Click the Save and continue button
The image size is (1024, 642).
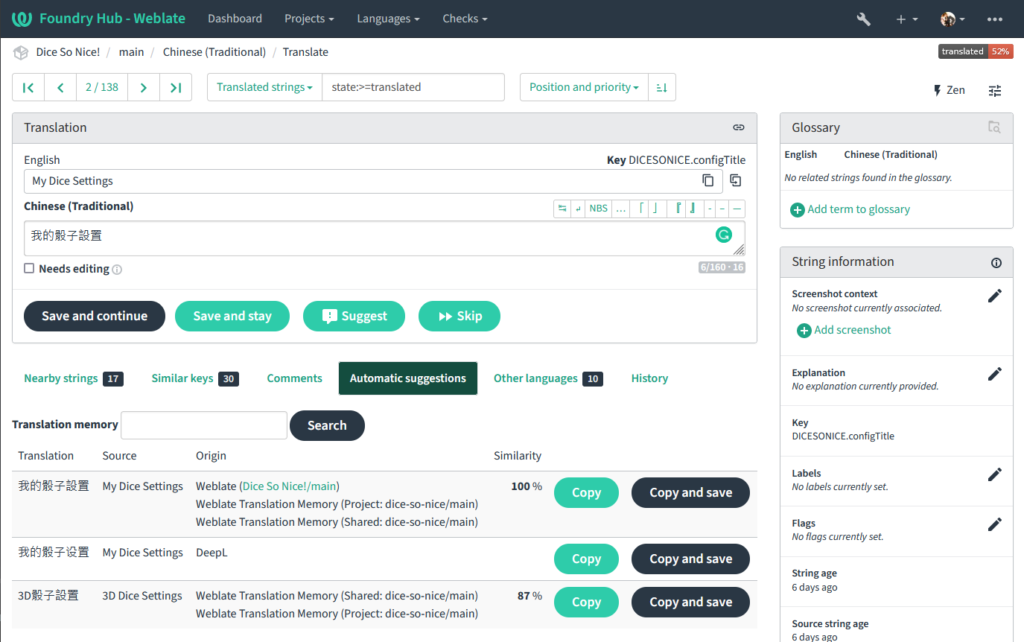point(94,316)
